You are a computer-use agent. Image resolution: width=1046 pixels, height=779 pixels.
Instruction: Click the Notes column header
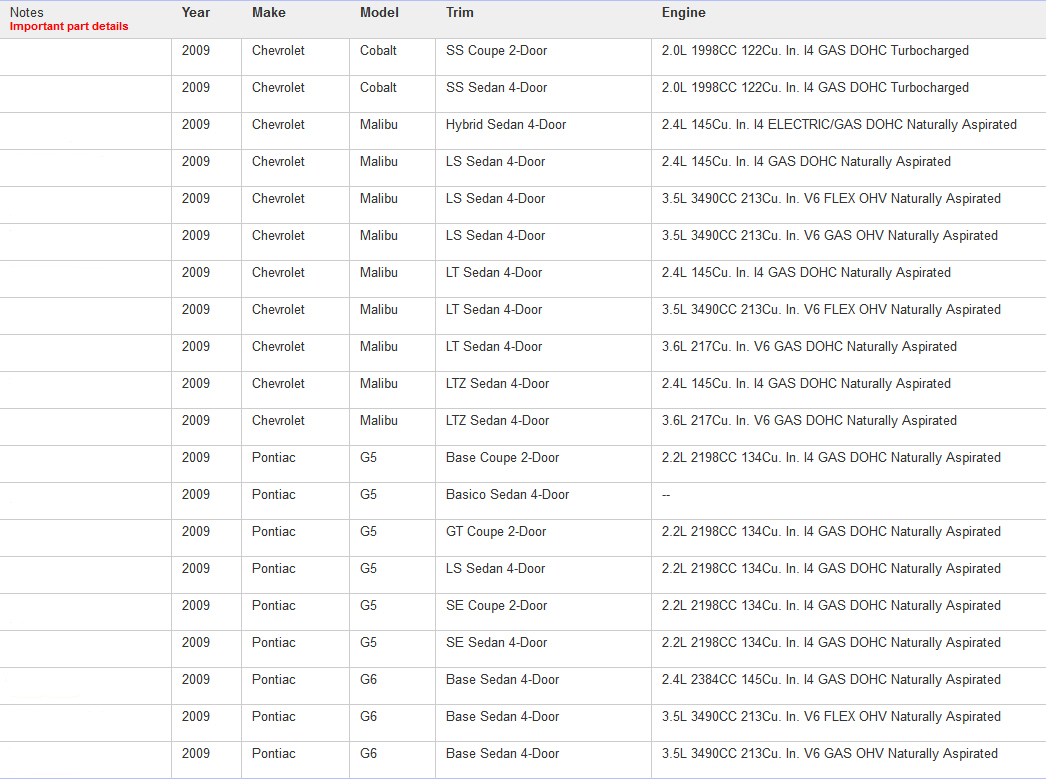27,13
